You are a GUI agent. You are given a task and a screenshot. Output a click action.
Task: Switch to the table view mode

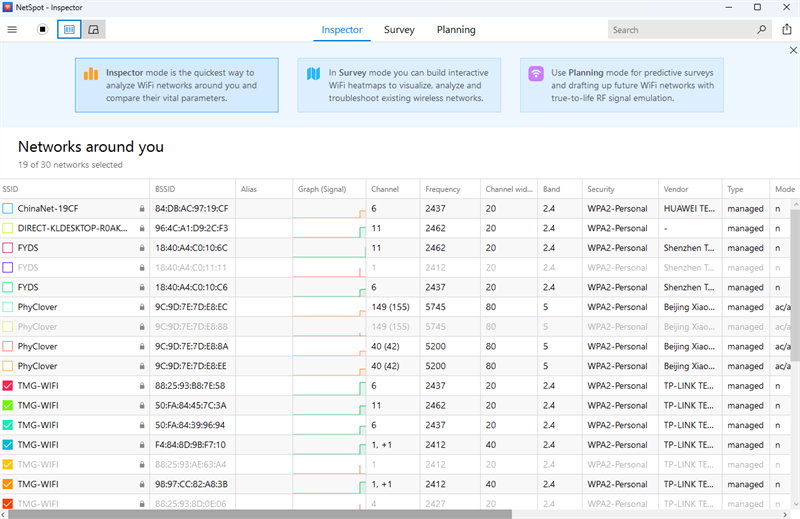click(69, 30)
